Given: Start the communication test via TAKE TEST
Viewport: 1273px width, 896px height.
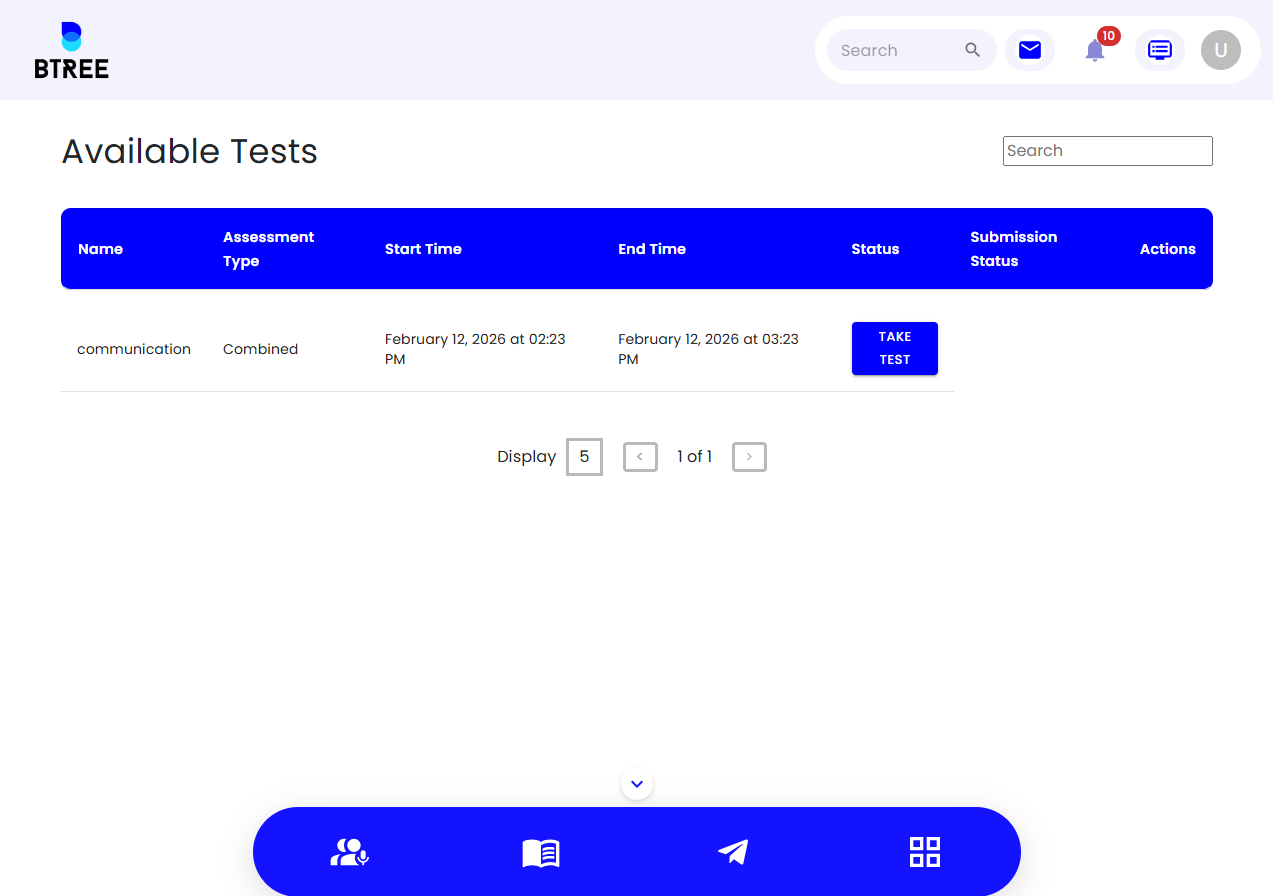Looking at the screenshot, I should (x=895, y=349).
